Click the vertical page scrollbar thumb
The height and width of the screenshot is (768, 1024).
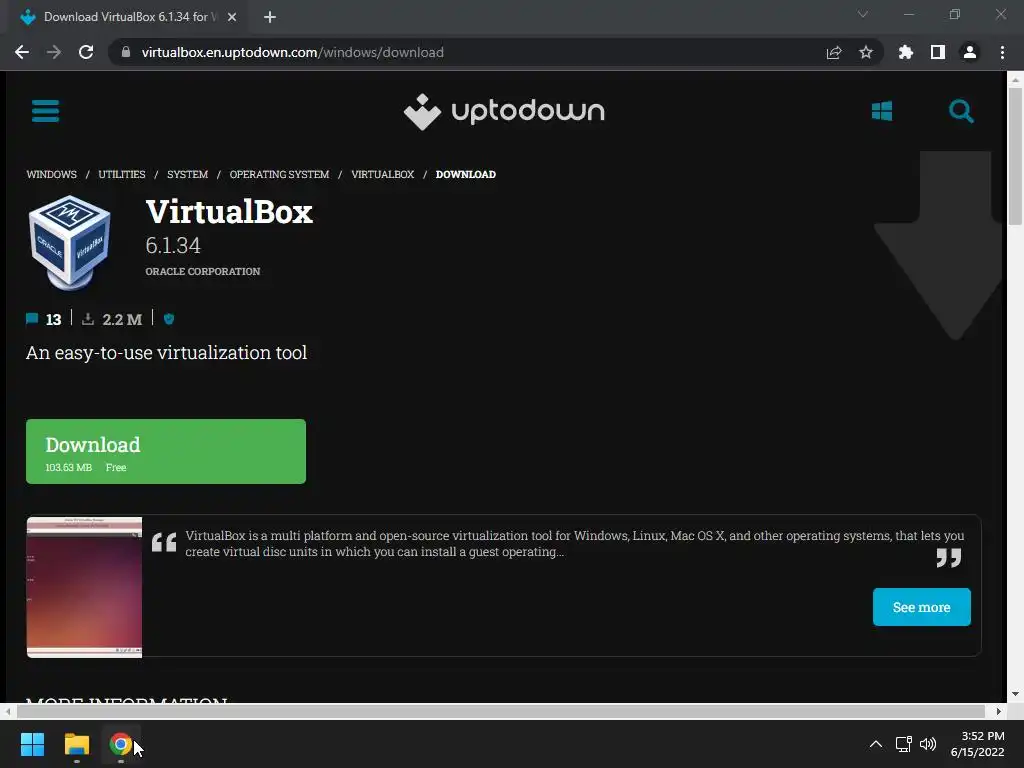pyautogui.click(x=1015, y=155)
